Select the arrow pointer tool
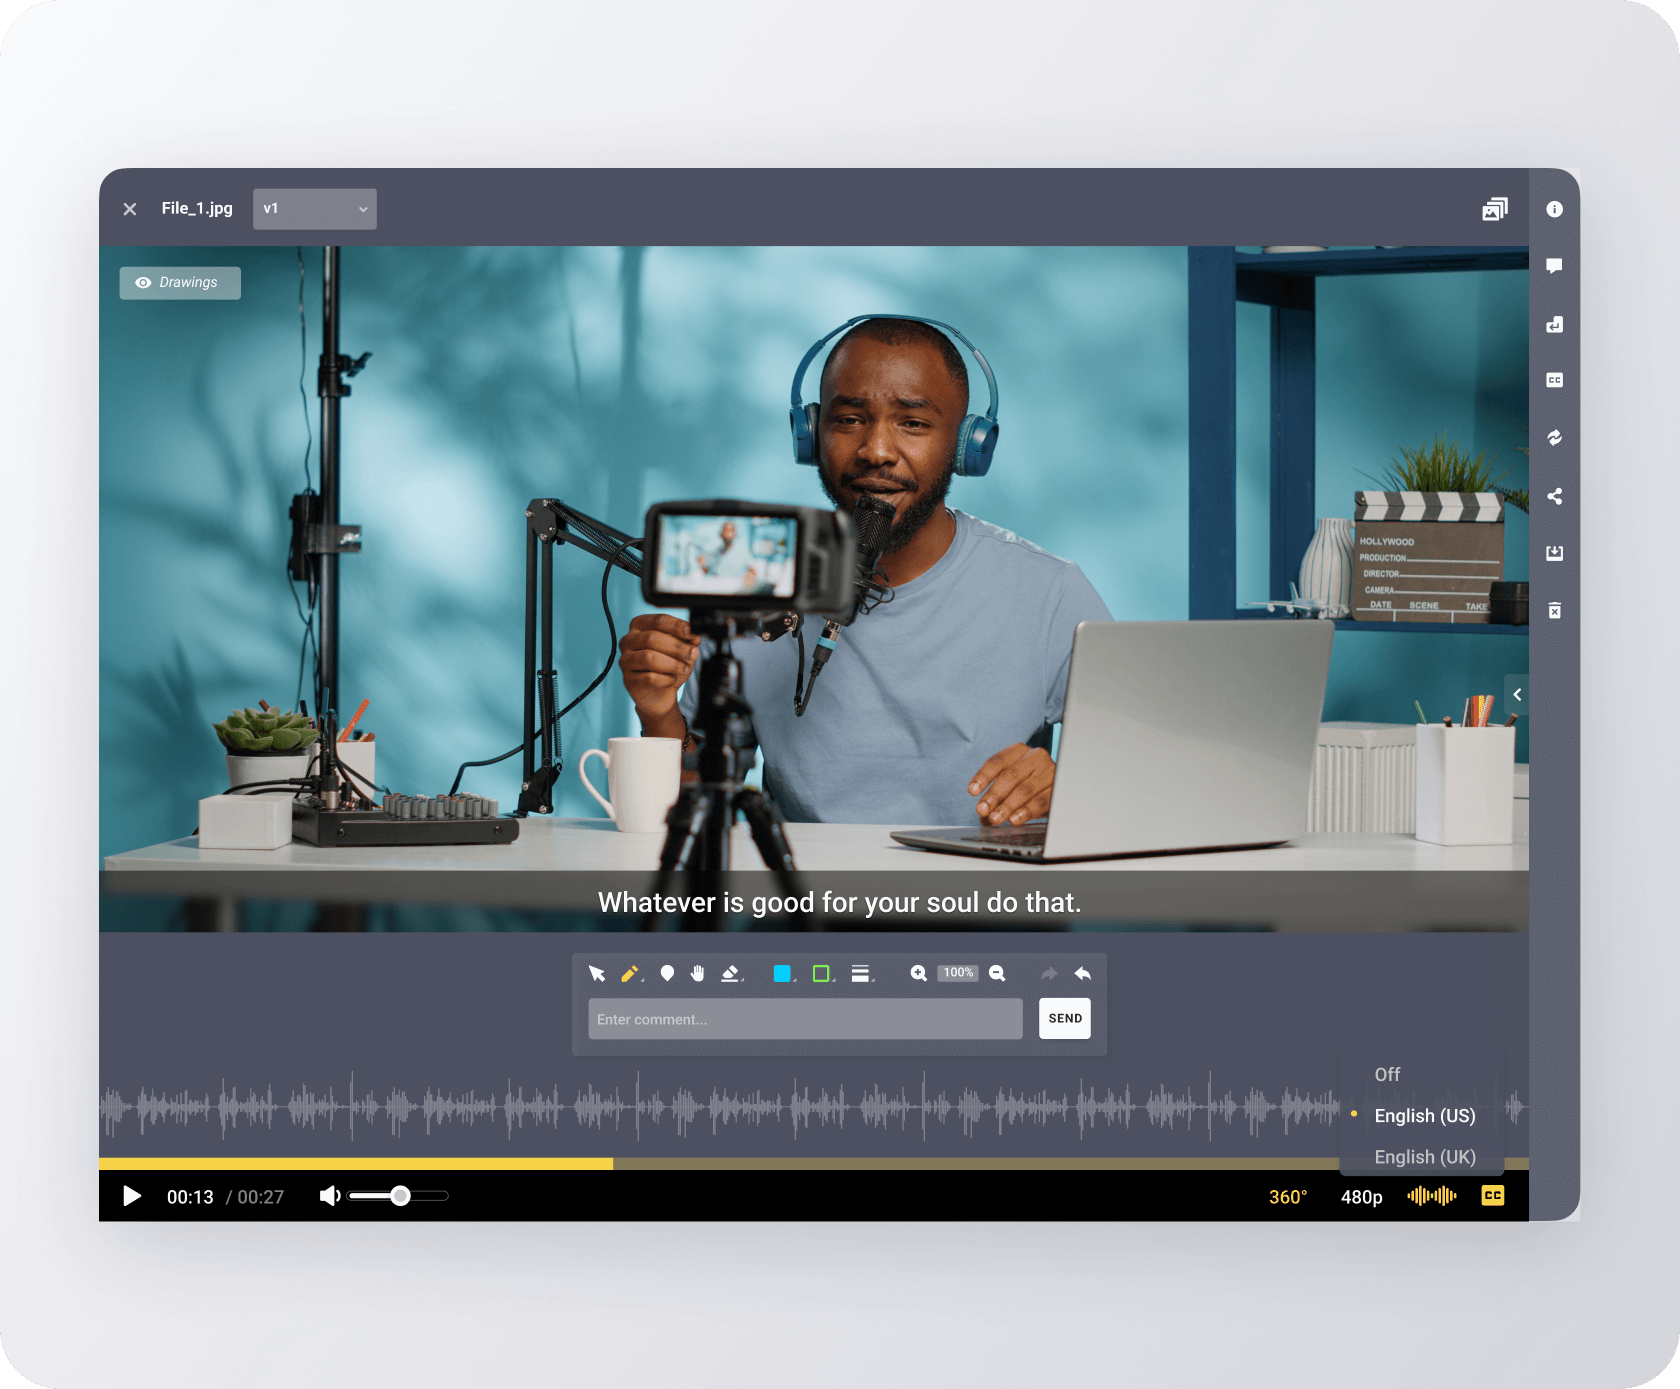This screenshot has height=1389, width=1680. [x=597, y=973]
